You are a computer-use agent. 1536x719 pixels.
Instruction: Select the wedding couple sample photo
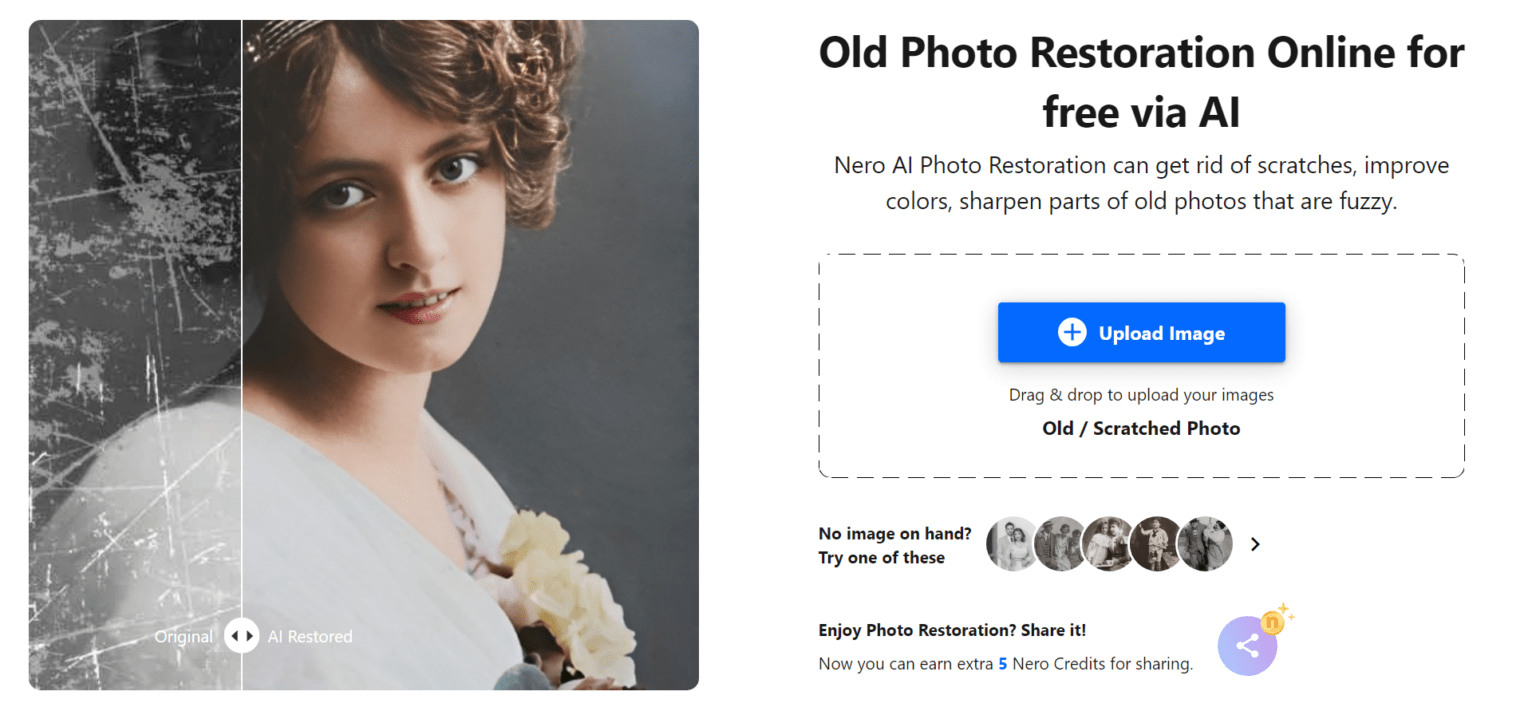coord(1012,544)
